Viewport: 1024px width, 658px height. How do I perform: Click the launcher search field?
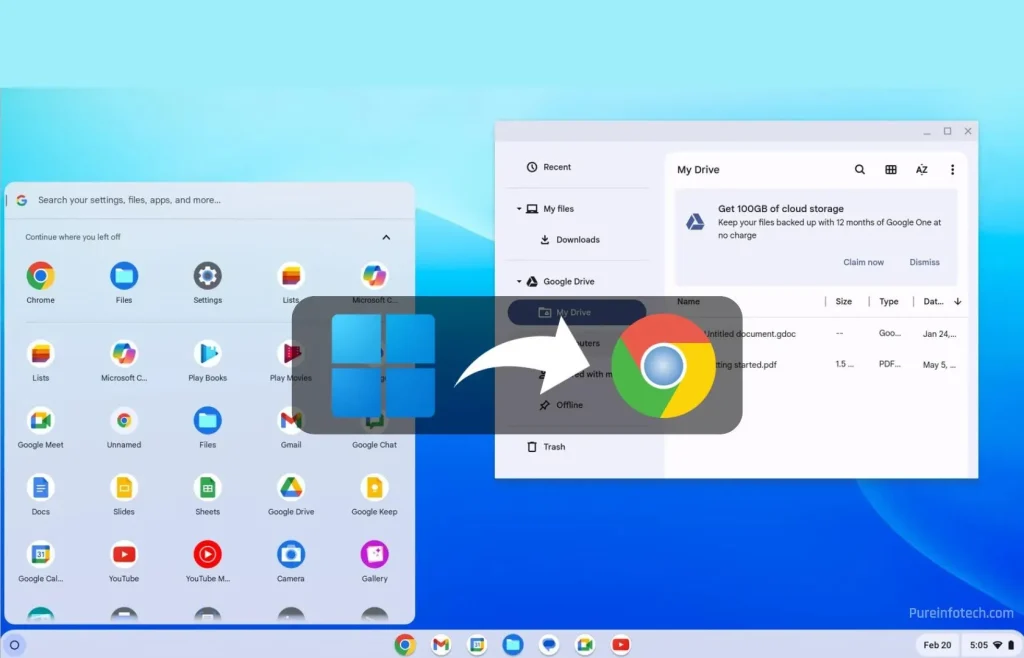[x=200, y=200]
